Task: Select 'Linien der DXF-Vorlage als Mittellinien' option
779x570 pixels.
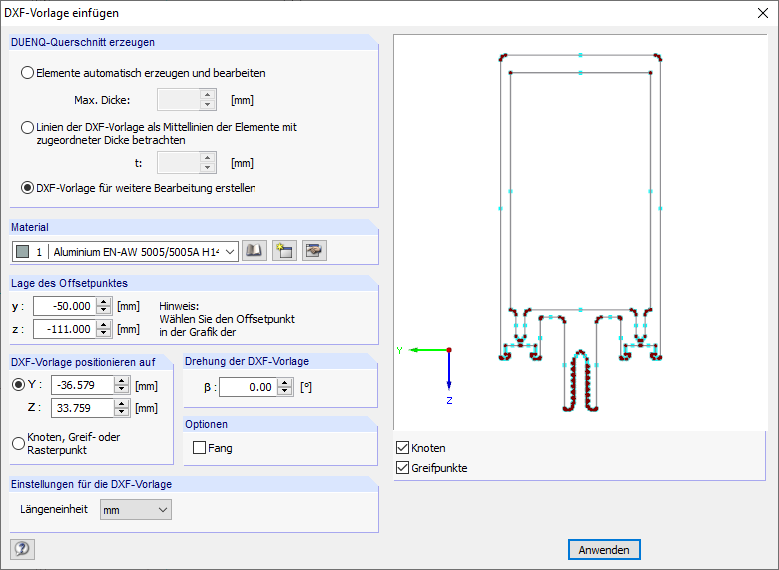Action: click(27, 127)
